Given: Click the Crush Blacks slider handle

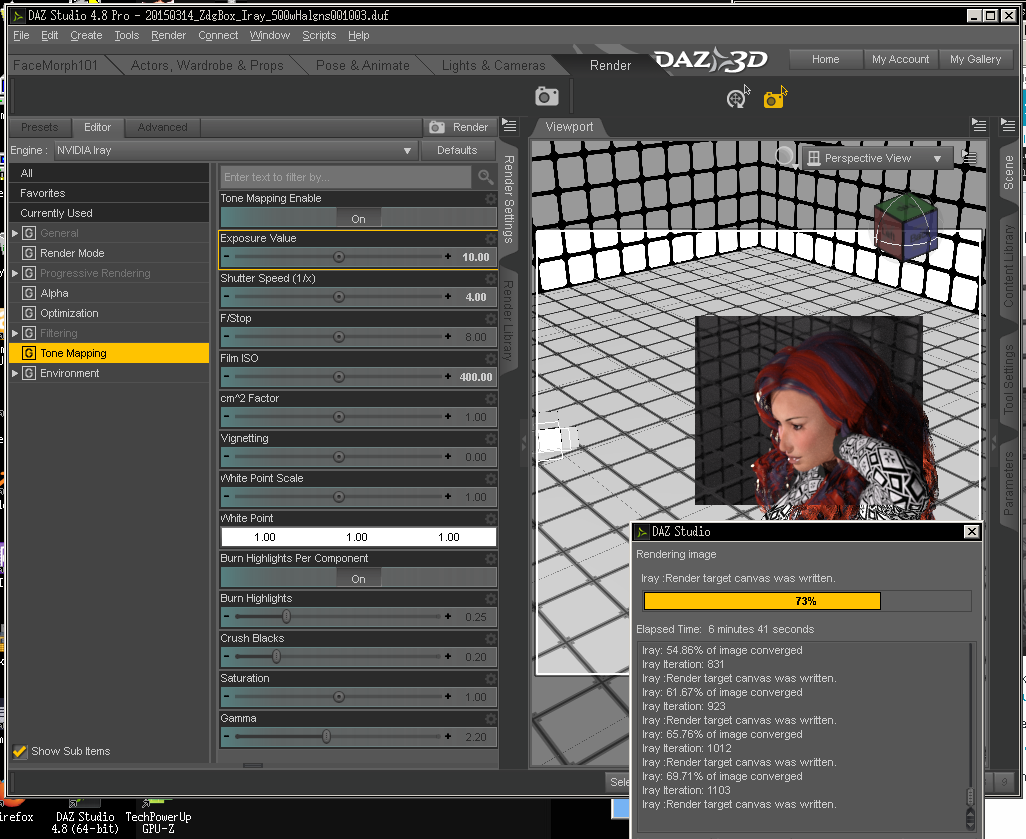Looking at the screenshot, I should coord(277,656).
